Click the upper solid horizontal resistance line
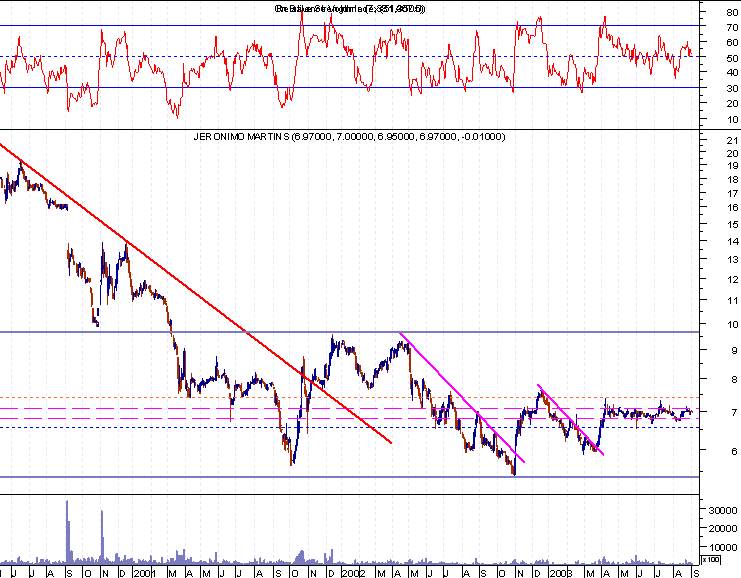Viewport: 741px width, 578px height. tap(349, 332)
